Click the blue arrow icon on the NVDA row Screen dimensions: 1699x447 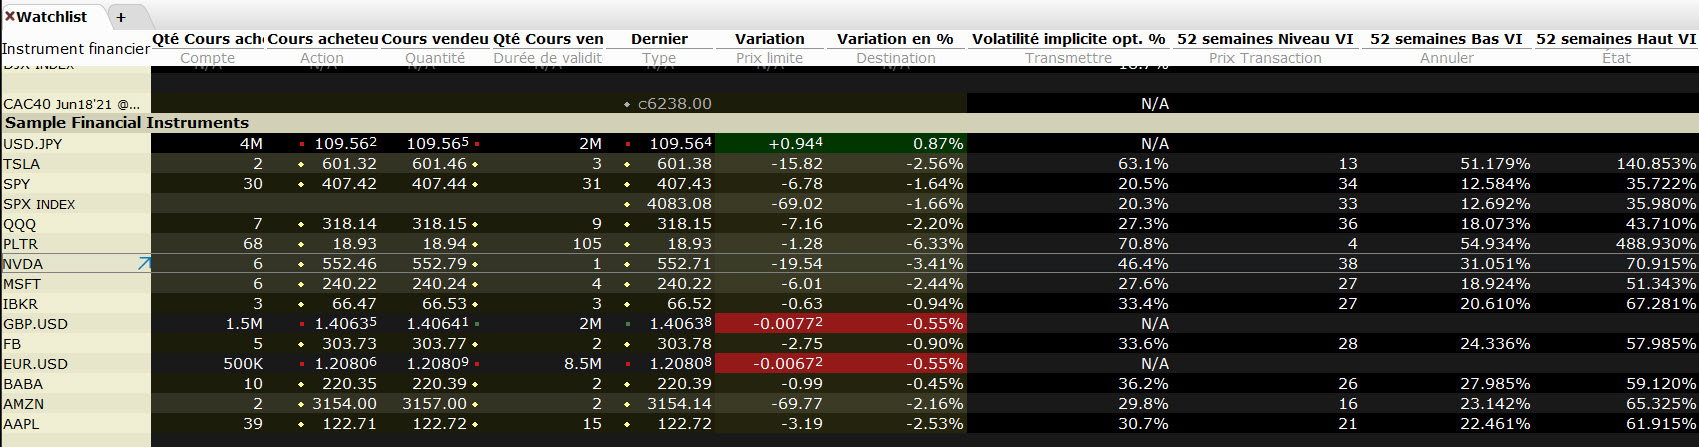click(144, 264)
